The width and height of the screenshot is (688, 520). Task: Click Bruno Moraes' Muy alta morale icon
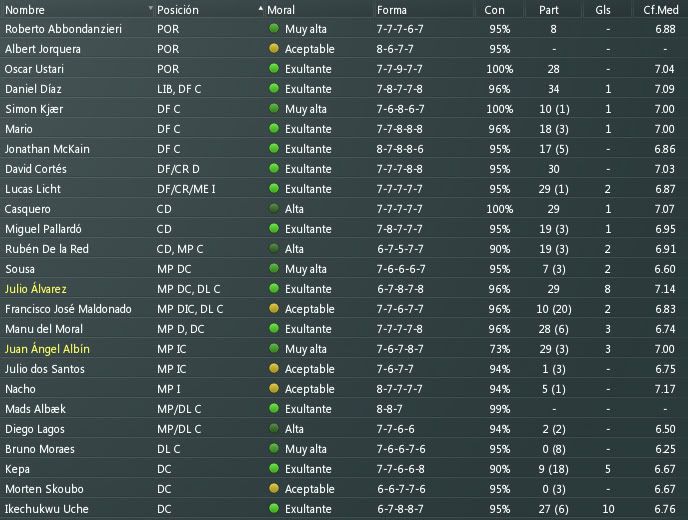(x=274, y=448)
